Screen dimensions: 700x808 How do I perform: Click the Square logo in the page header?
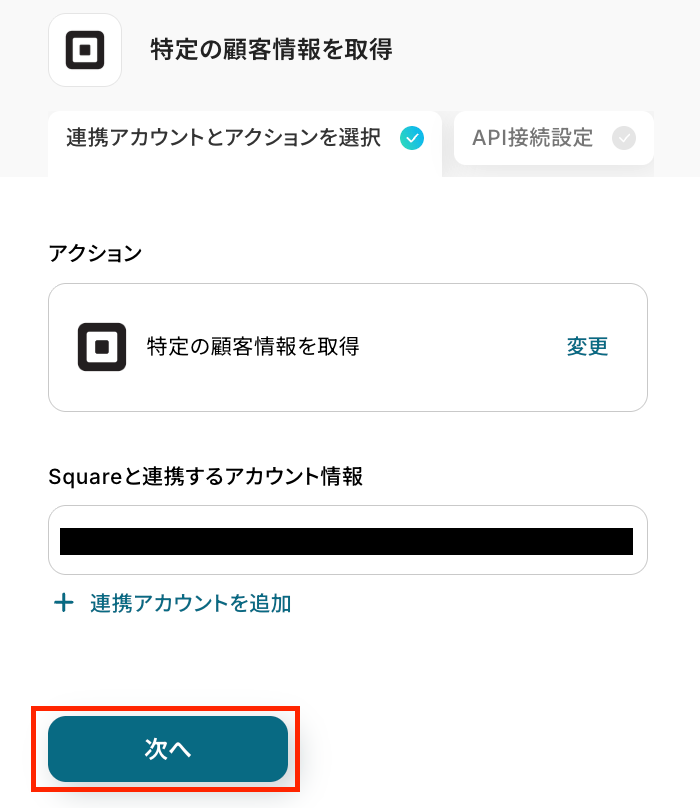point(85,50)
